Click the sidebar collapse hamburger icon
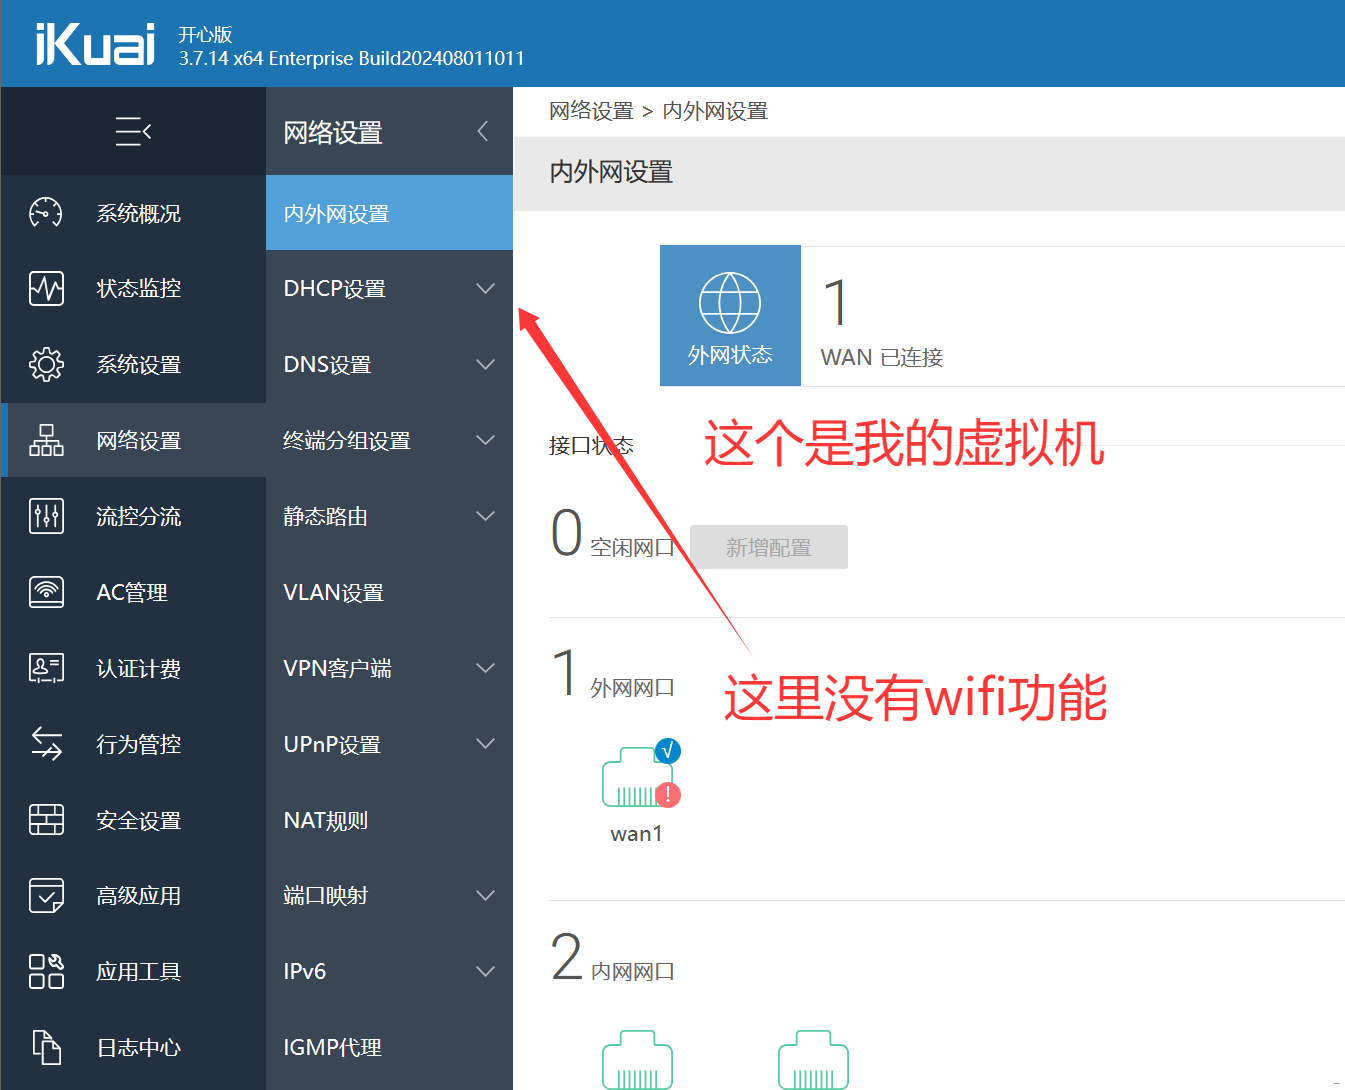The height and width of the screenshot is (1090, 1345). [133, 131]
